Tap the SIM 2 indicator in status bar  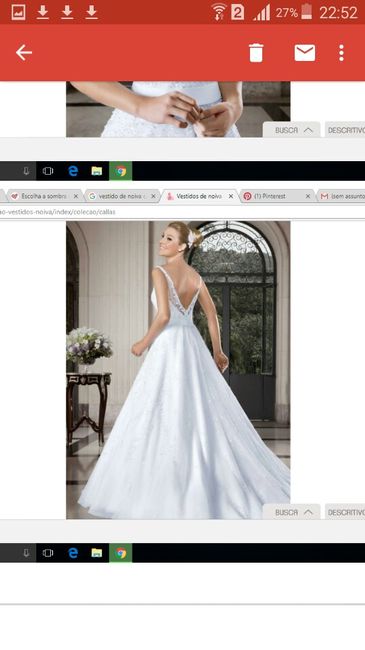coord(238,12)
